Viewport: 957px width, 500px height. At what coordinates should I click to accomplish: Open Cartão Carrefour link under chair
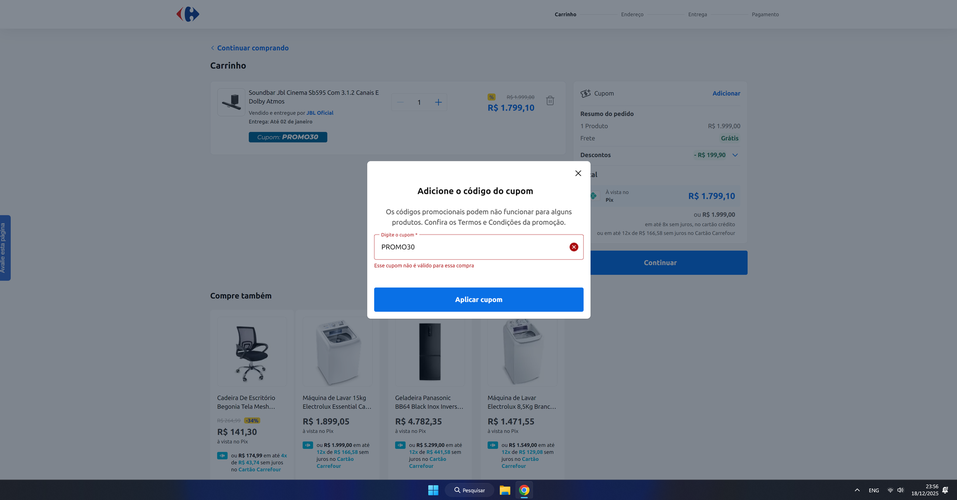tap(259, 469)
